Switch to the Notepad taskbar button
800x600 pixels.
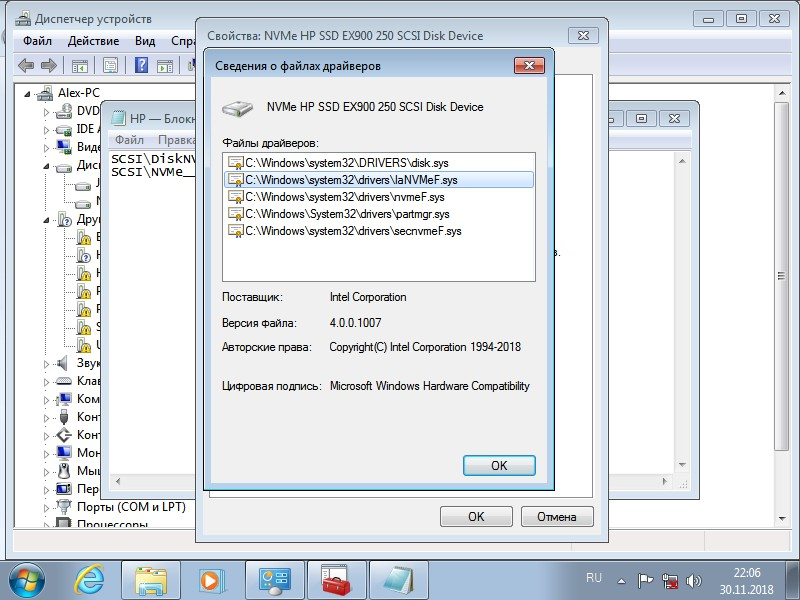(398, 581)
